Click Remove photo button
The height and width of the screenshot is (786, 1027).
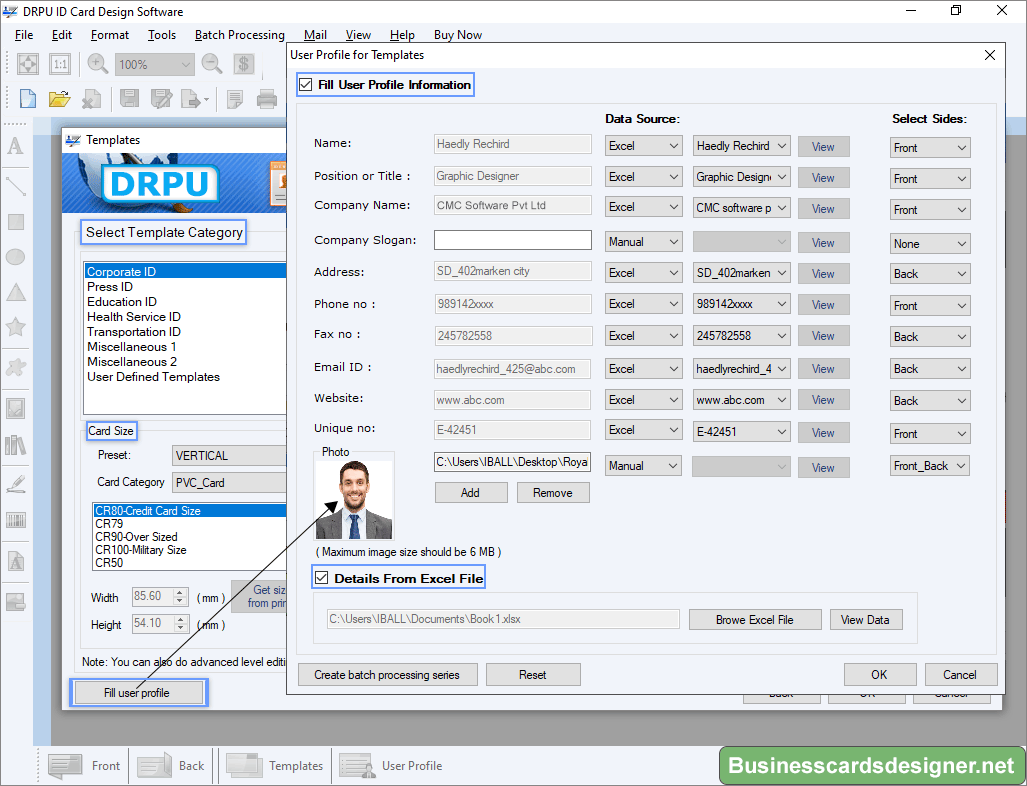click(x=552, y=493)
